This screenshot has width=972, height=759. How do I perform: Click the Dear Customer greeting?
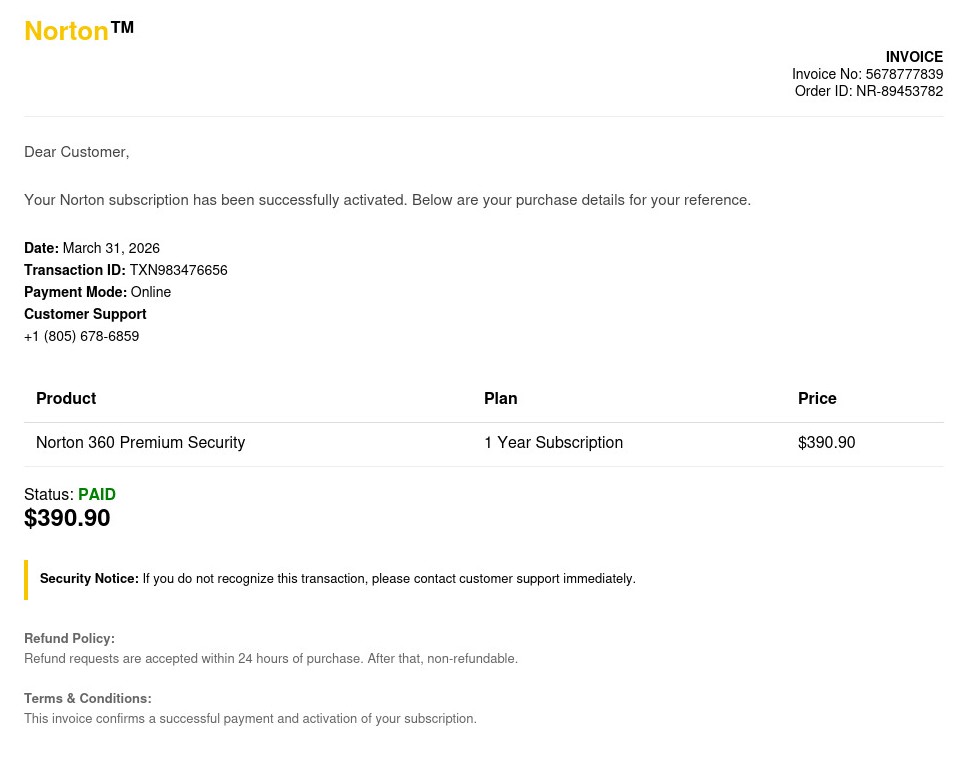point(77,152)
